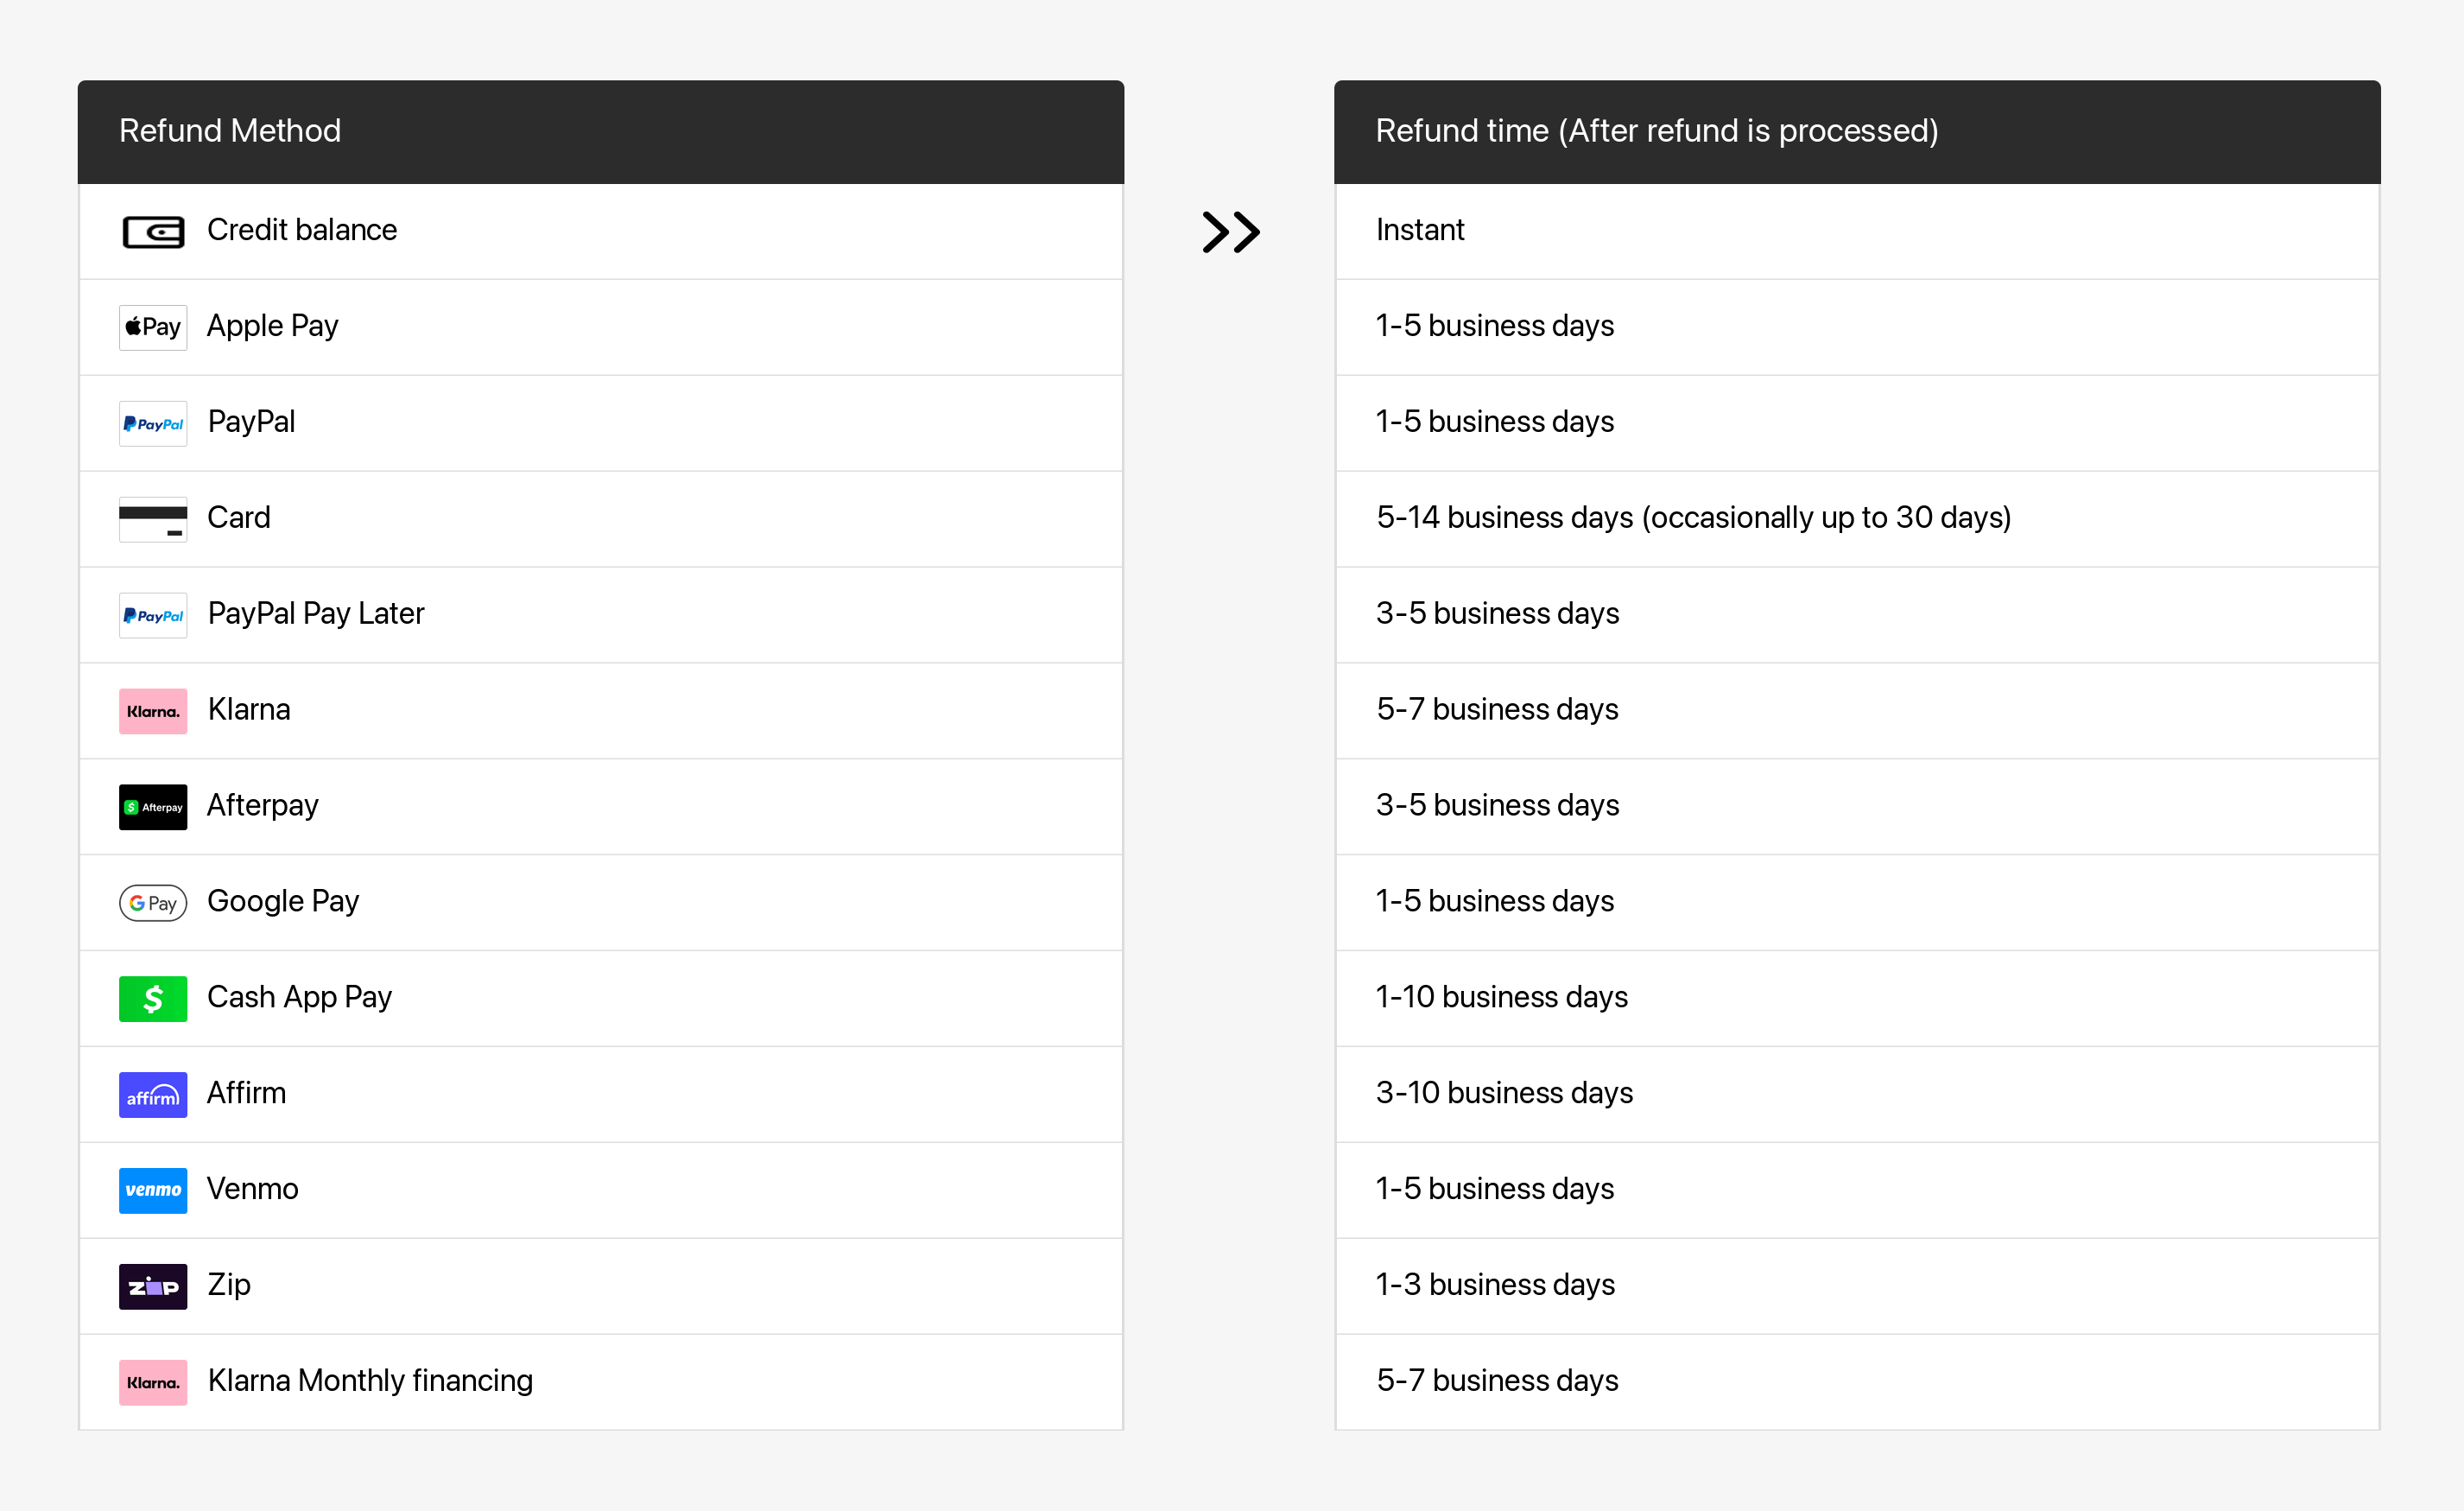Click the pink Klarna logo in Klarna row
2464x1511 pixels.
153,711
